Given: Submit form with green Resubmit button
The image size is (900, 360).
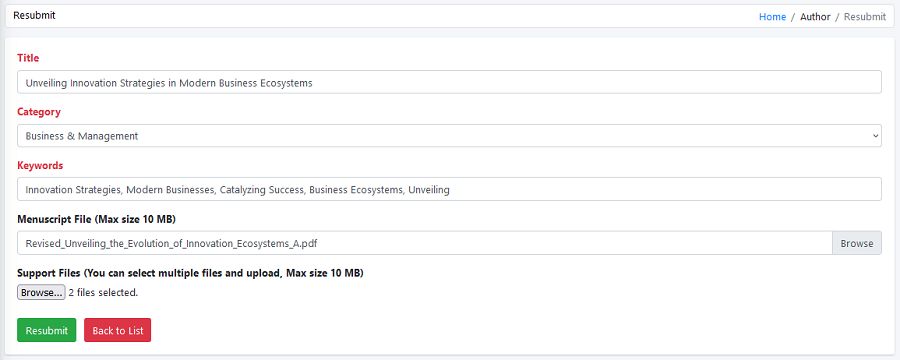Looking at the screenshot, I should point(46,330).
